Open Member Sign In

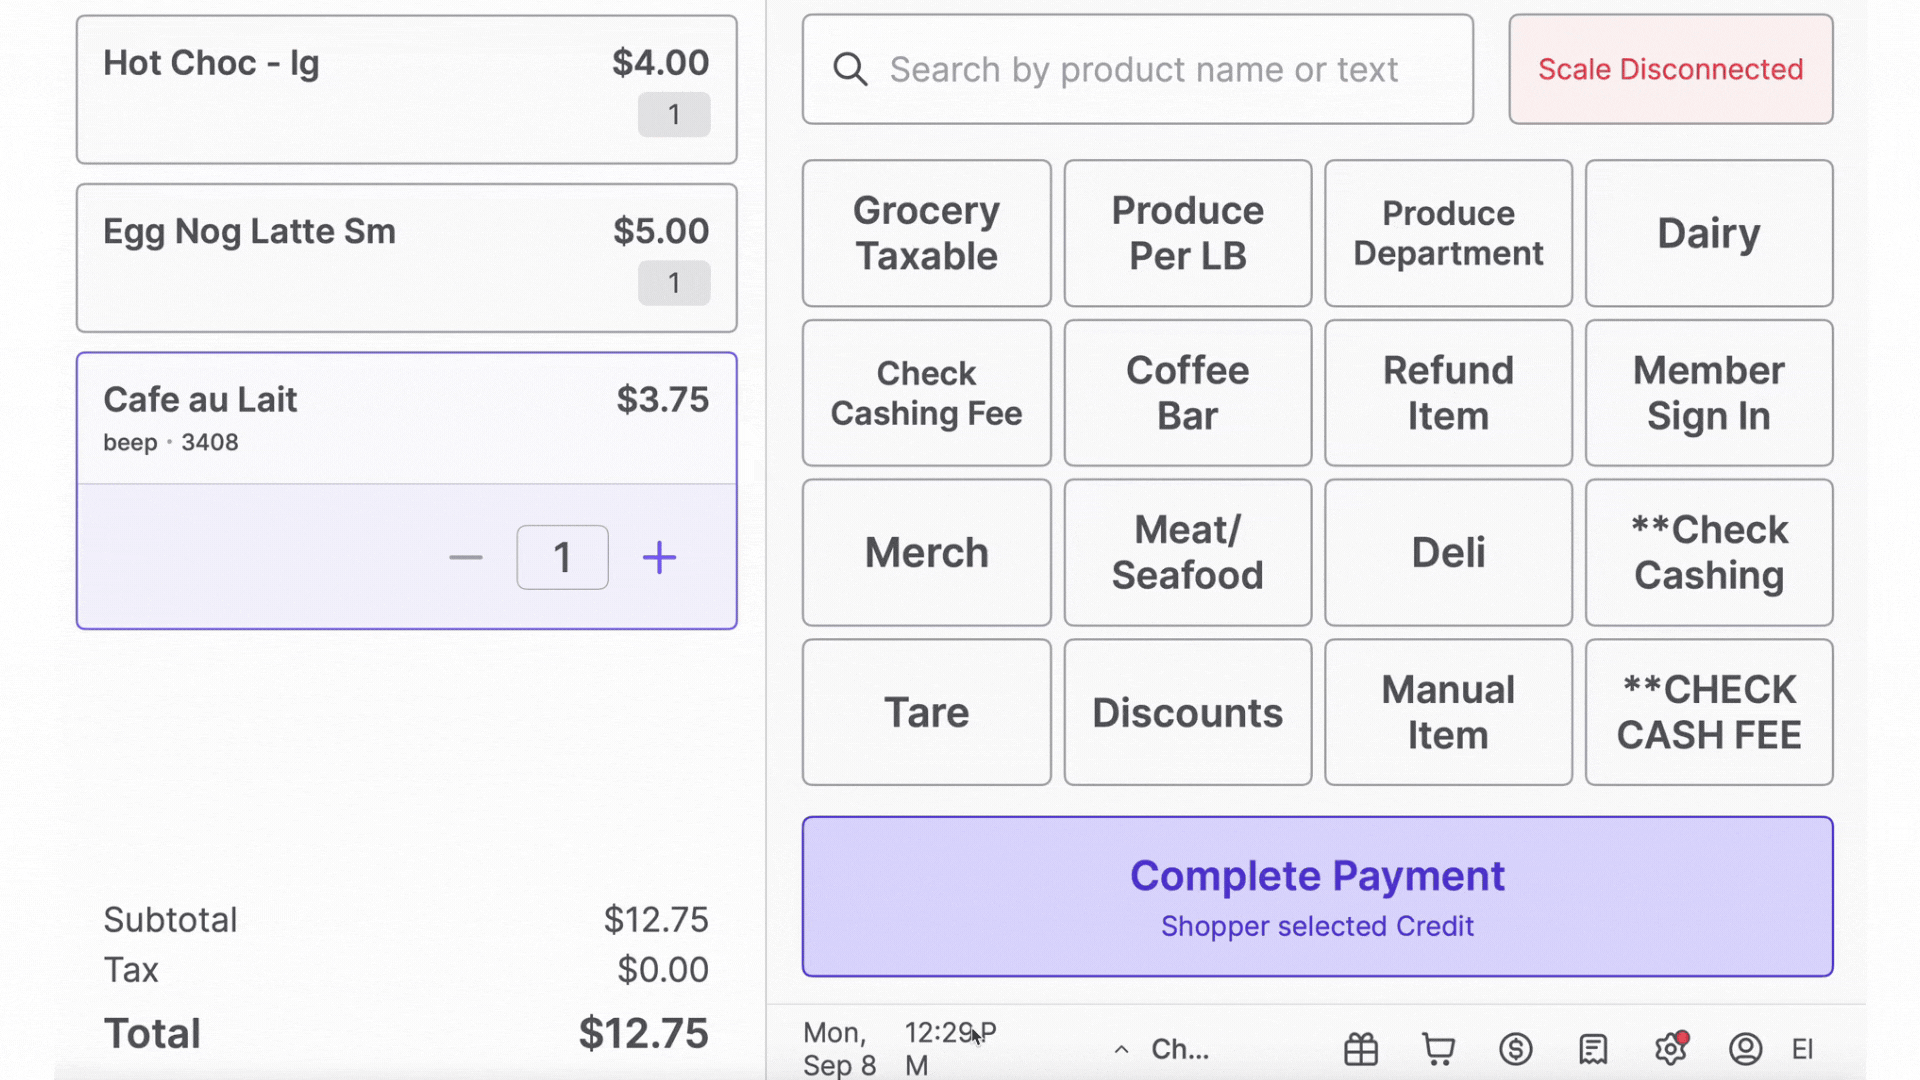pos(1708,393)
